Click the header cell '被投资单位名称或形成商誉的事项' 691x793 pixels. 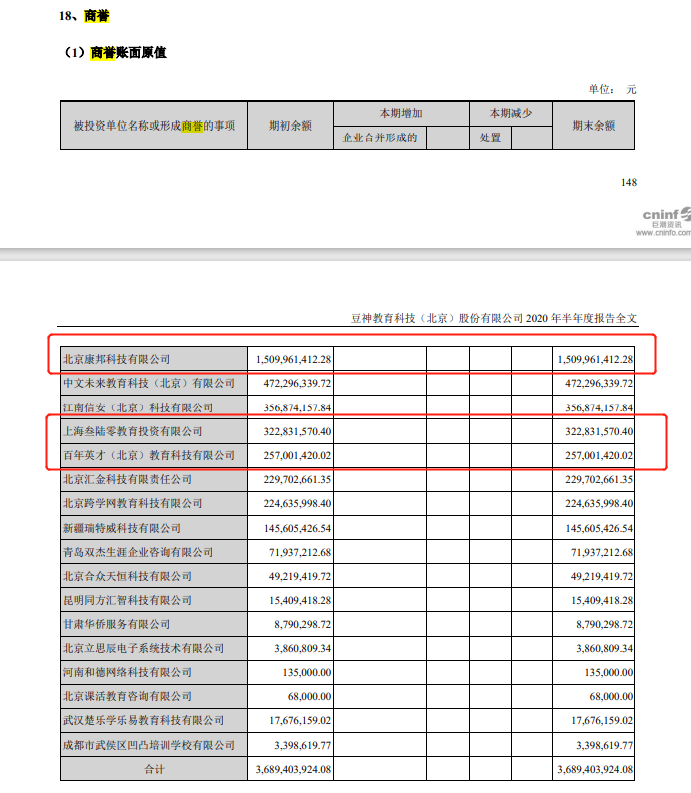154,126
